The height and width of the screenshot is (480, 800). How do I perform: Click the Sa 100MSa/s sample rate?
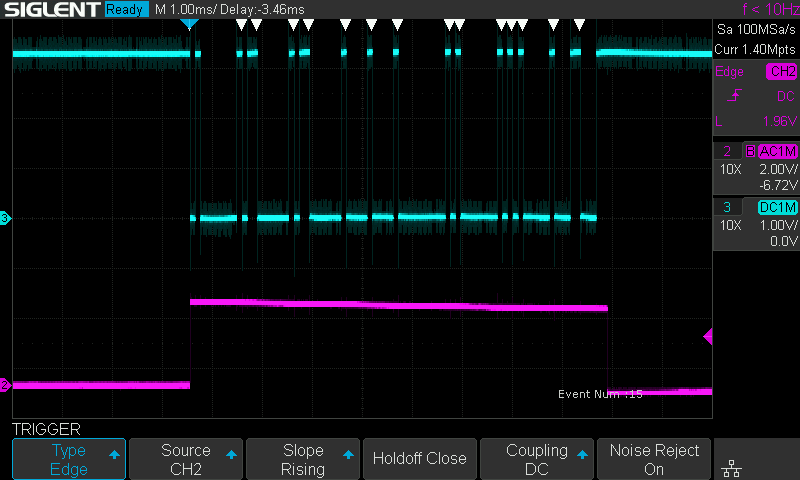(x=756, y=30)
